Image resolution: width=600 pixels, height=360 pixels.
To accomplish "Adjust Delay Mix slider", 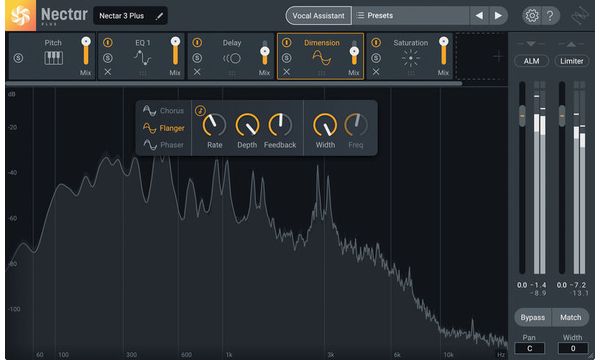I will click(264, 52).
